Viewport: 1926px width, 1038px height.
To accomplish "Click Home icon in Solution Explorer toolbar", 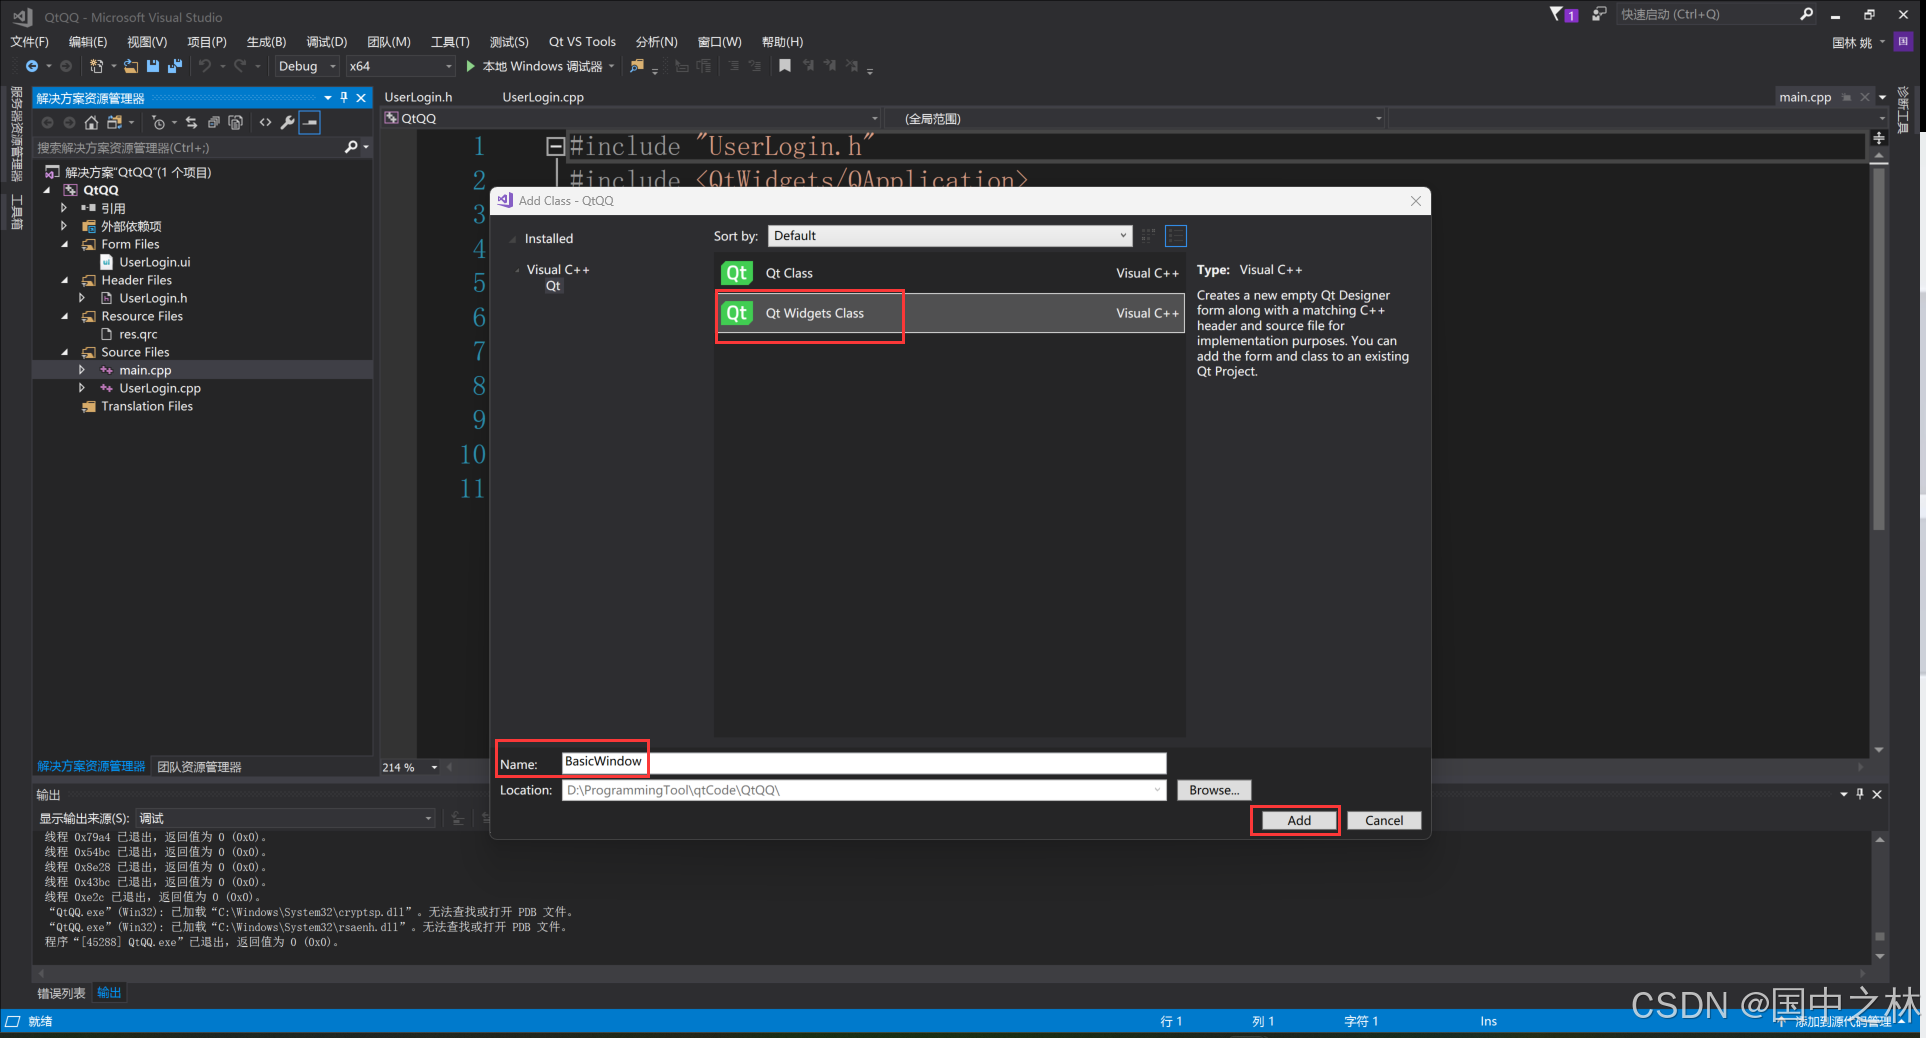I will point(91,122).
